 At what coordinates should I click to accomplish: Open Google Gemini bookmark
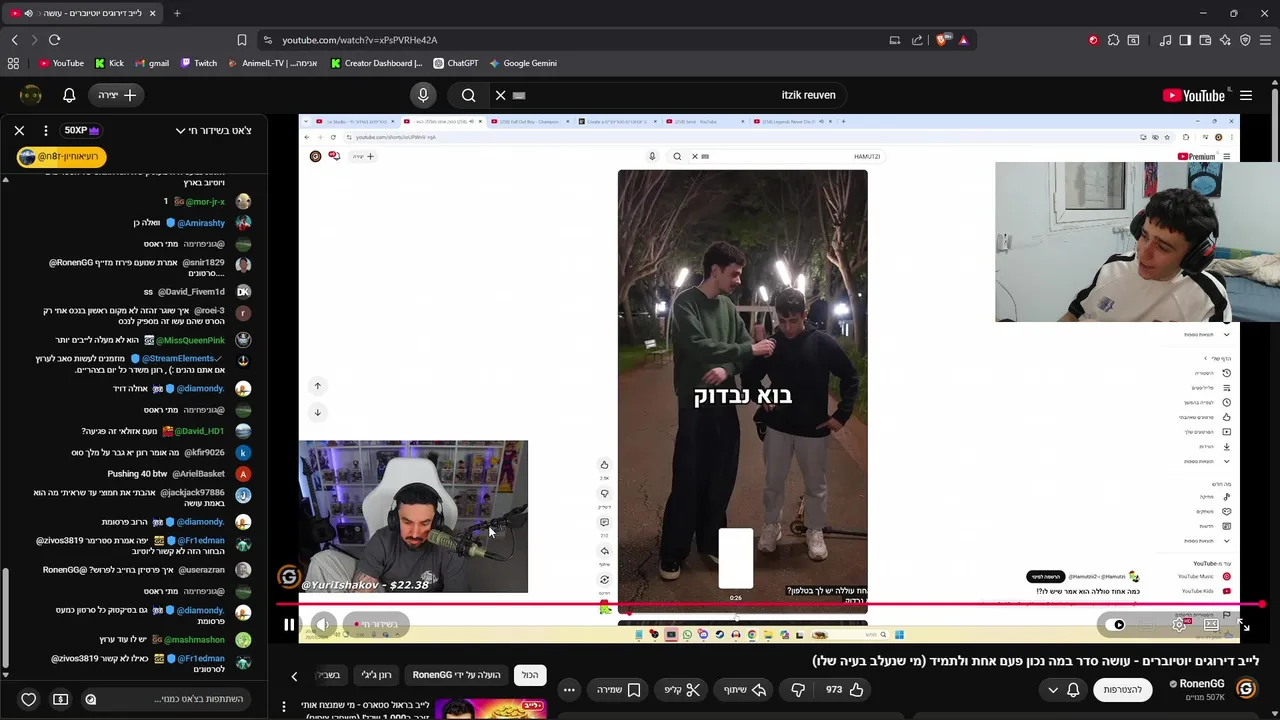(522, 63)
